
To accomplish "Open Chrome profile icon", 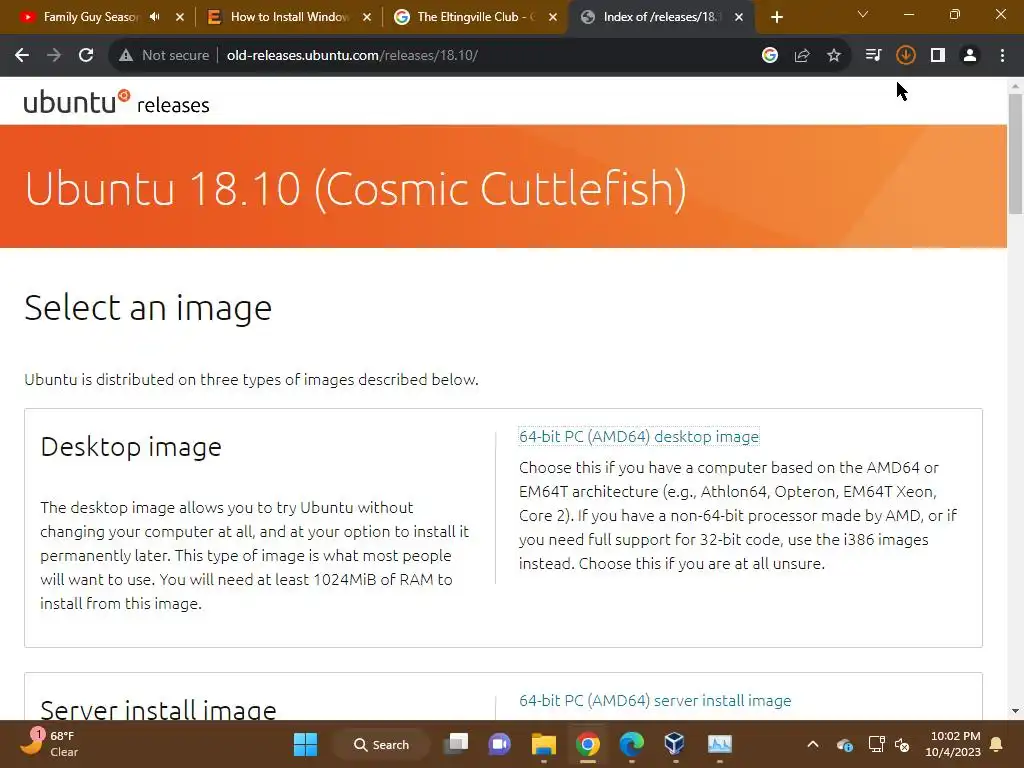I will coord(970,56).
